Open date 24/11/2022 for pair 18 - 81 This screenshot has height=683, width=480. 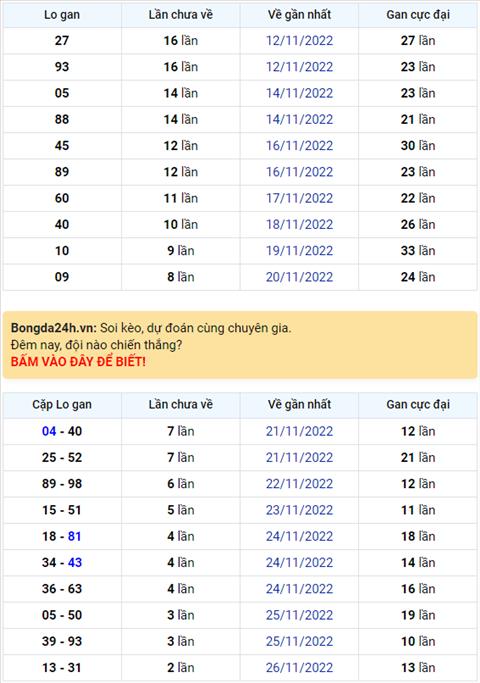coord(299,536)
